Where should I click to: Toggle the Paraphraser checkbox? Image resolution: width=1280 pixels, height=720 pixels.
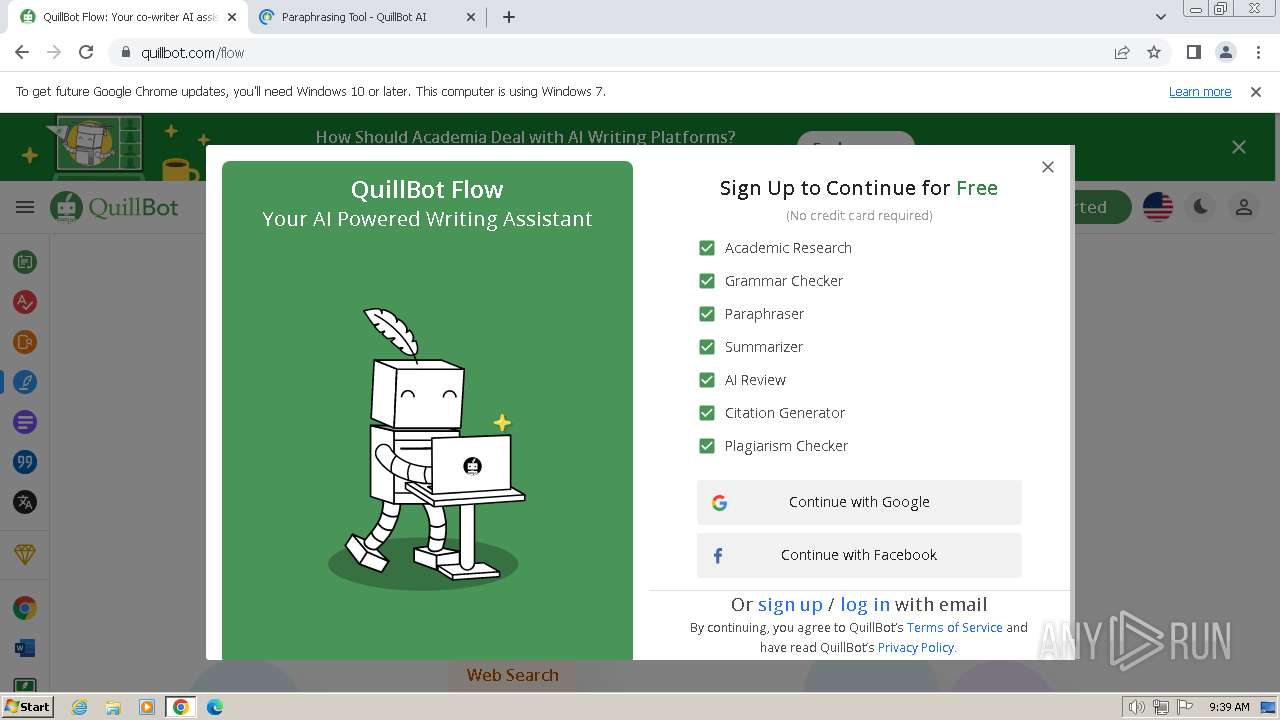707,314
